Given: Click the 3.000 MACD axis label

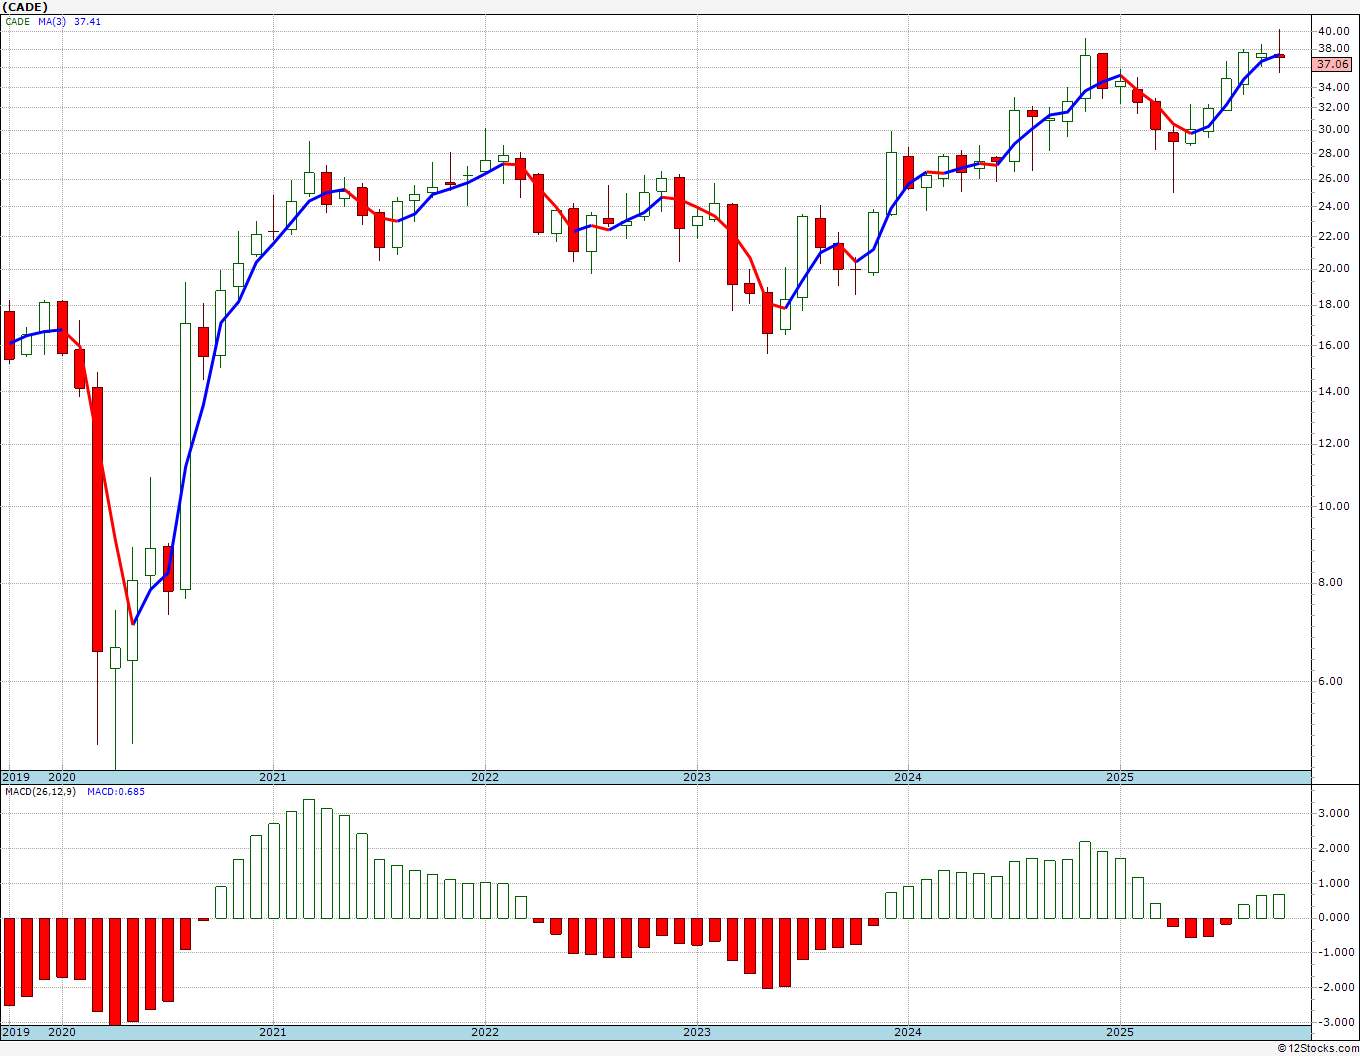Looking at the screenshot, I should tap(1333, 814).
